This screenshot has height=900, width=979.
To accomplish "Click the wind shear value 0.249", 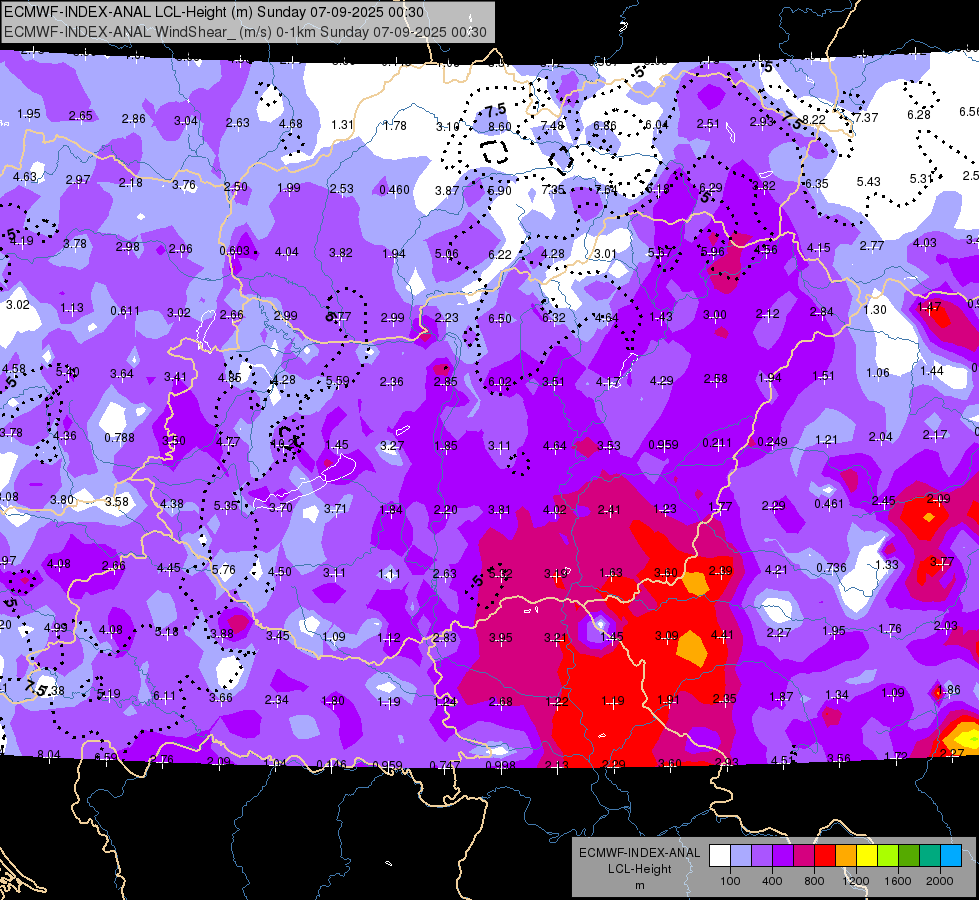I will point(772,442).
